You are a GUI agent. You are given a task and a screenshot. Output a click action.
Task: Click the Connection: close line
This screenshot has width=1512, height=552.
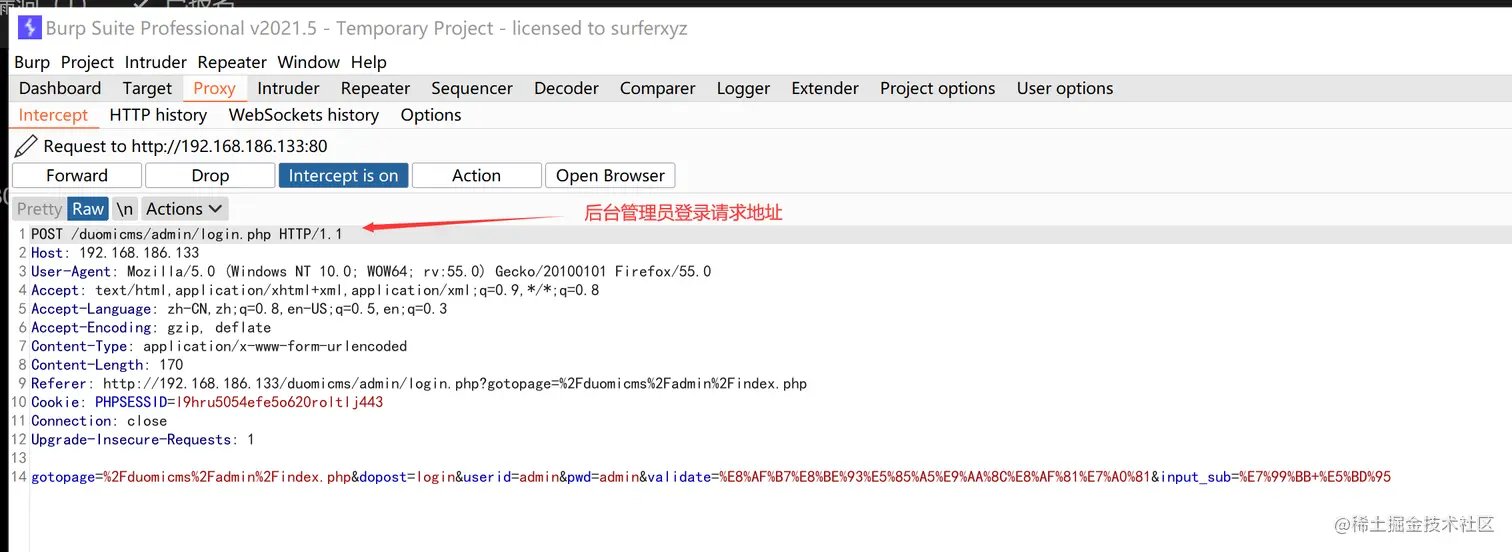pos(99,421)
